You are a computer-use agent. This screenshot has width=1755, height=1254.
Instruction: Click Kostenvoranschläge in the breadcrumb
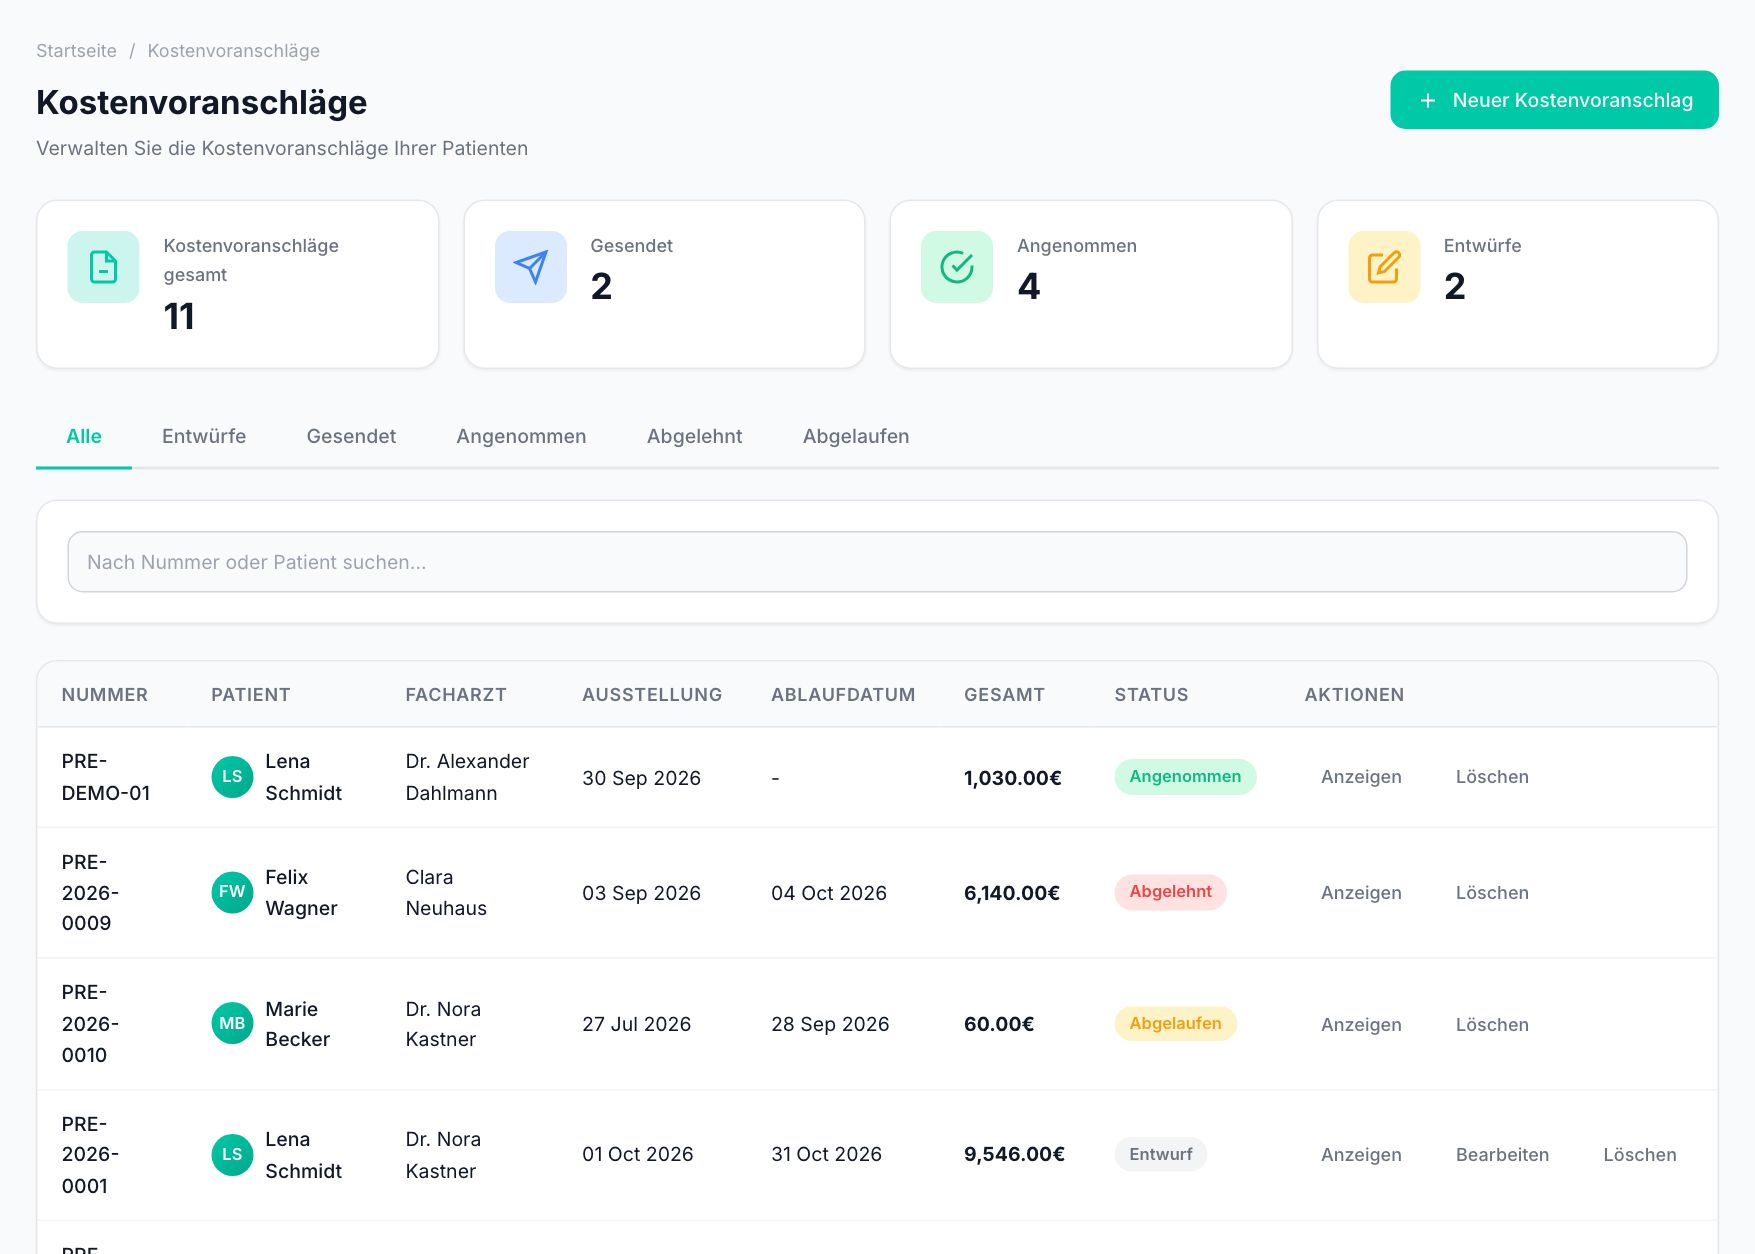234,51
